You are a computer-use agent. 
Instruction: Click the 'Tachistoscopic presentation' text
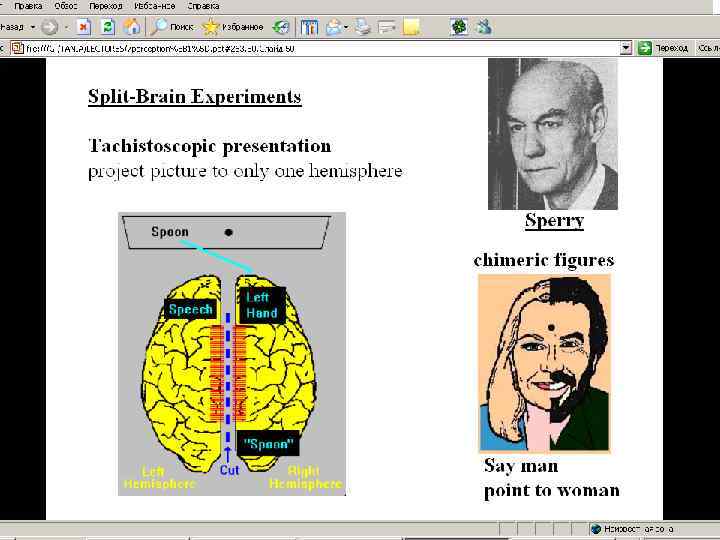pyautogui.click(x=209, y=146)
